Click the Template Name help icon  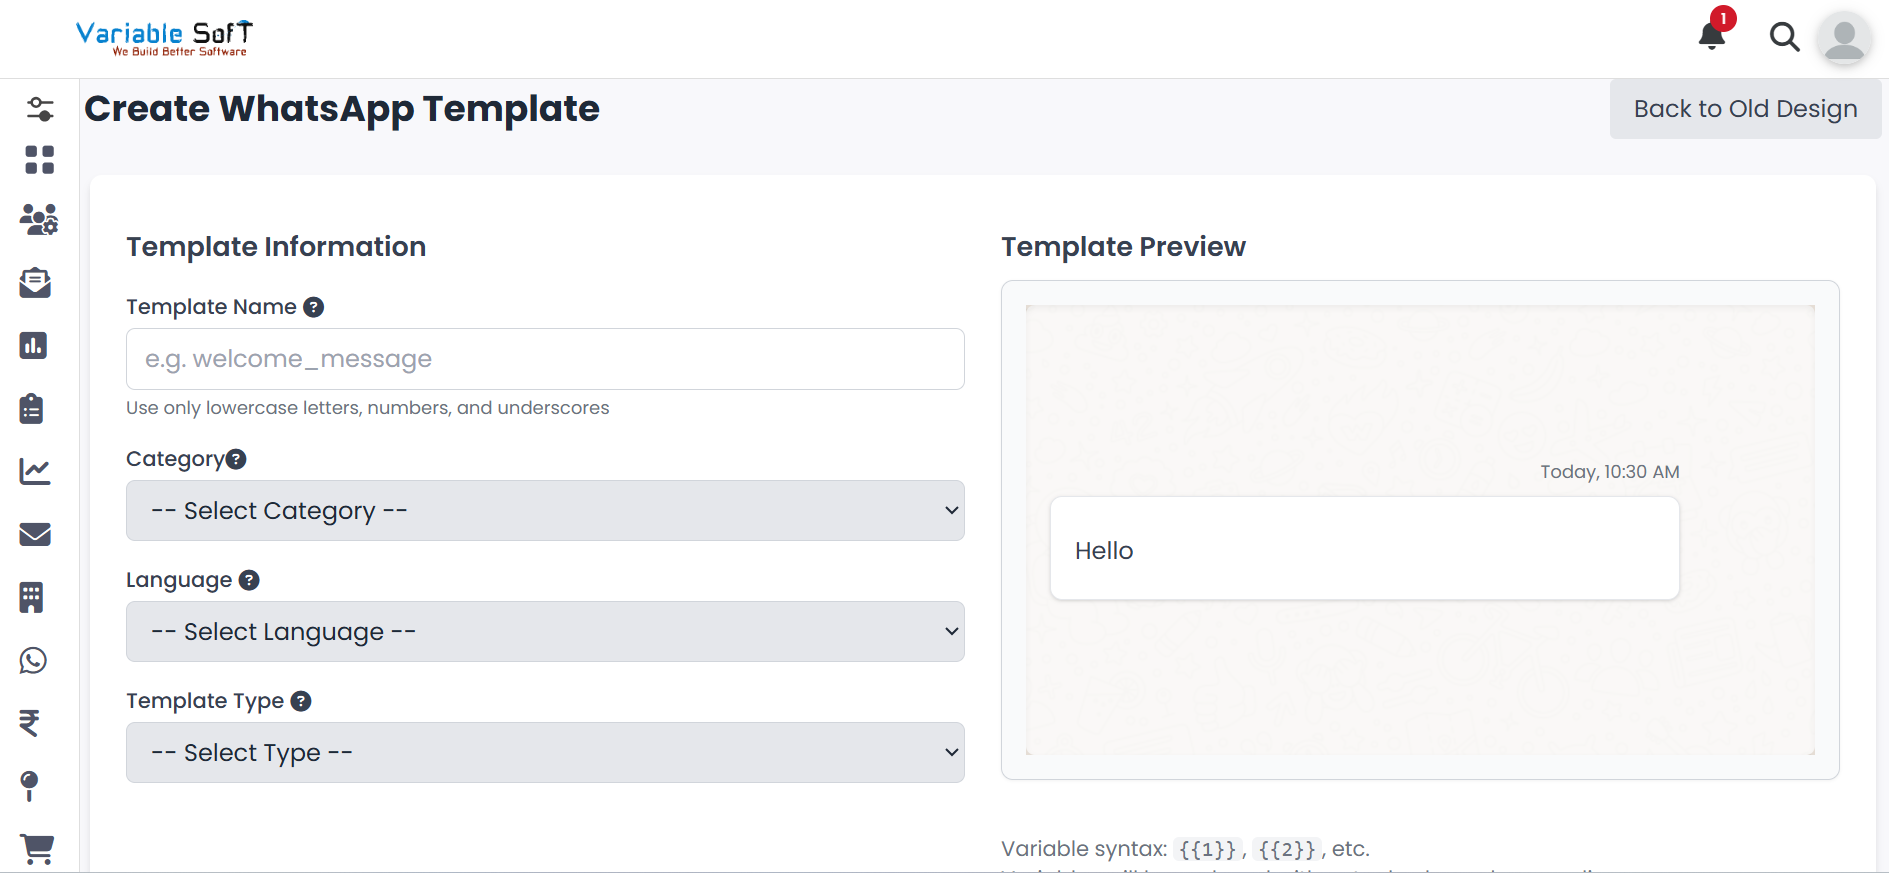[x=314, y=307]
